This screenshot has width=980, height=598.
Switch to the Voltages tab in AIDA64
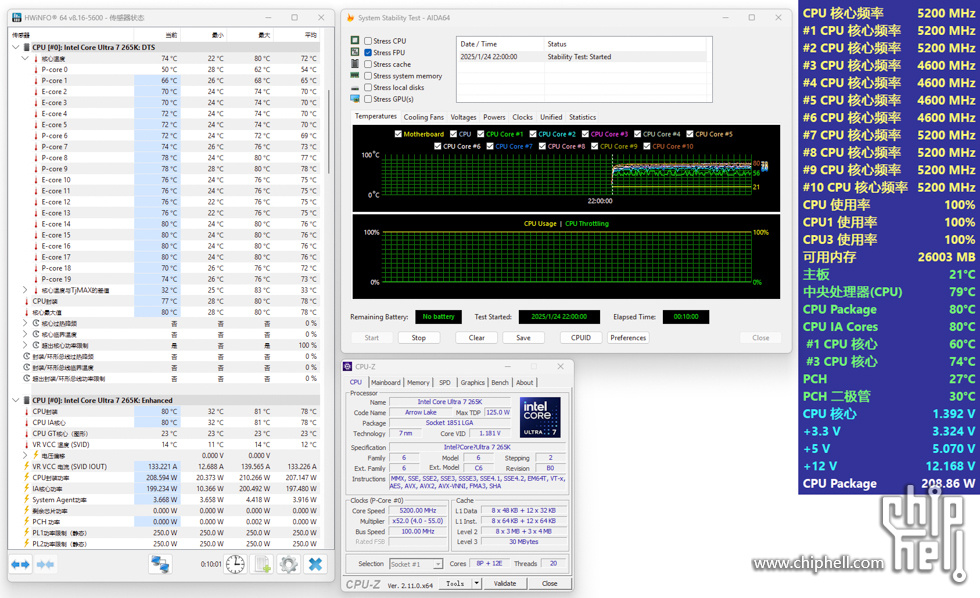[463, 117]
